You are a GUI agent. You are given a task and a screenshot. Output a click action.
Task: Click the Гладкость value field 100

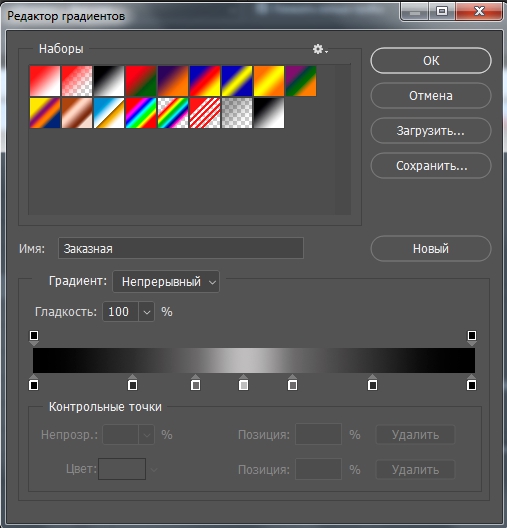point(120,311)
